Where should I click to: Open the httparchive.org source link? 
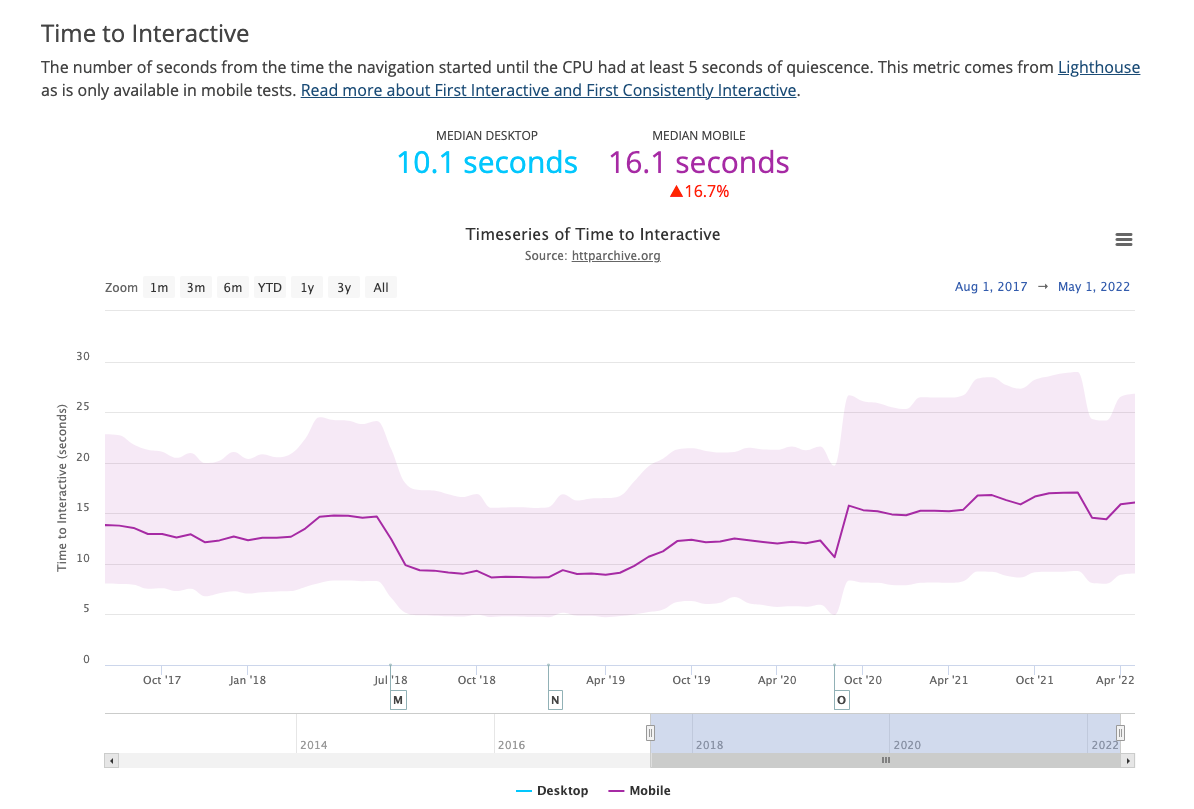(x=616, y=256)
